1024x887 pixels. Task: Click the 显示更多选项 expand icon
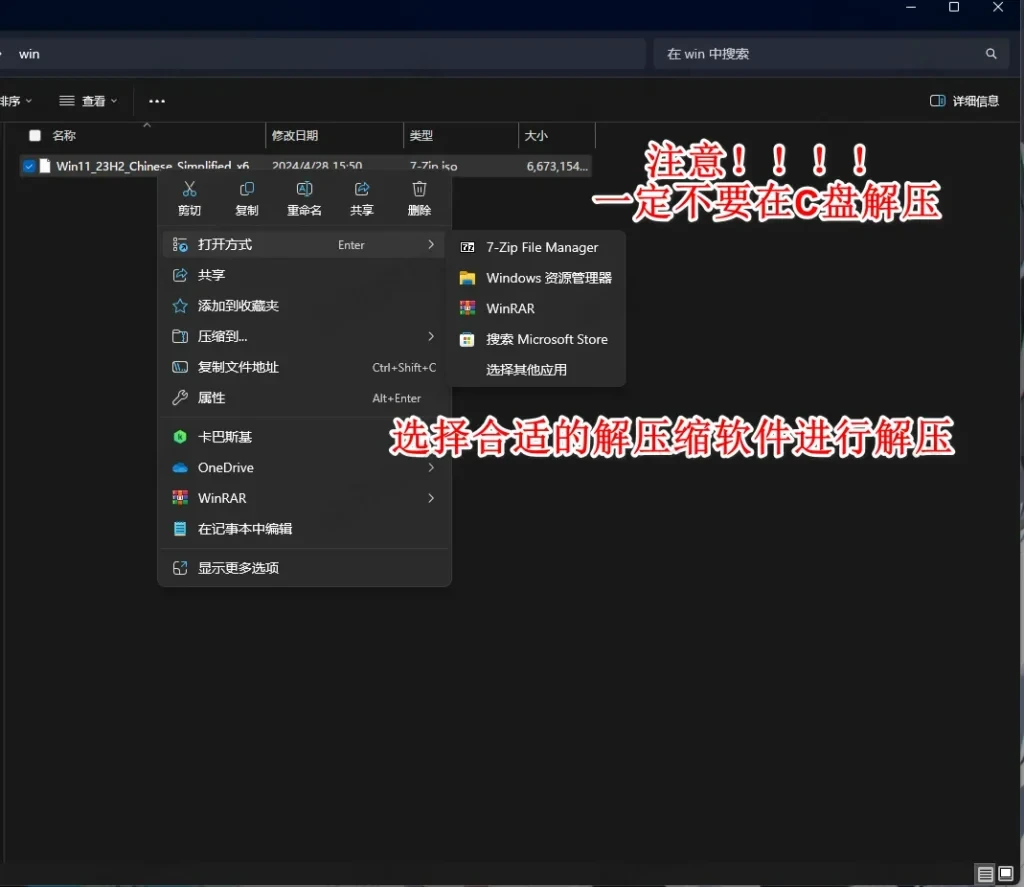point(180,568)
